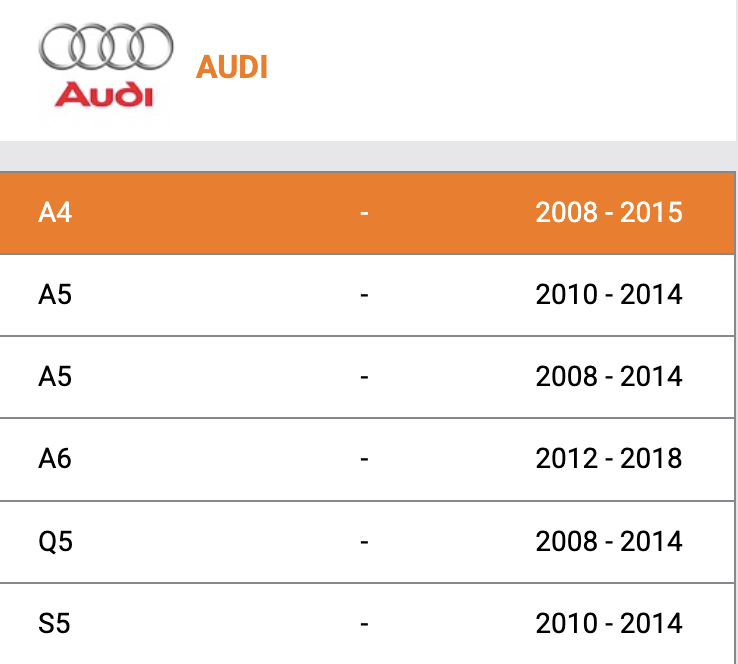Select the S5 model row
The height and width of the screenshot is (664, 738).
[x=367, y=624]
